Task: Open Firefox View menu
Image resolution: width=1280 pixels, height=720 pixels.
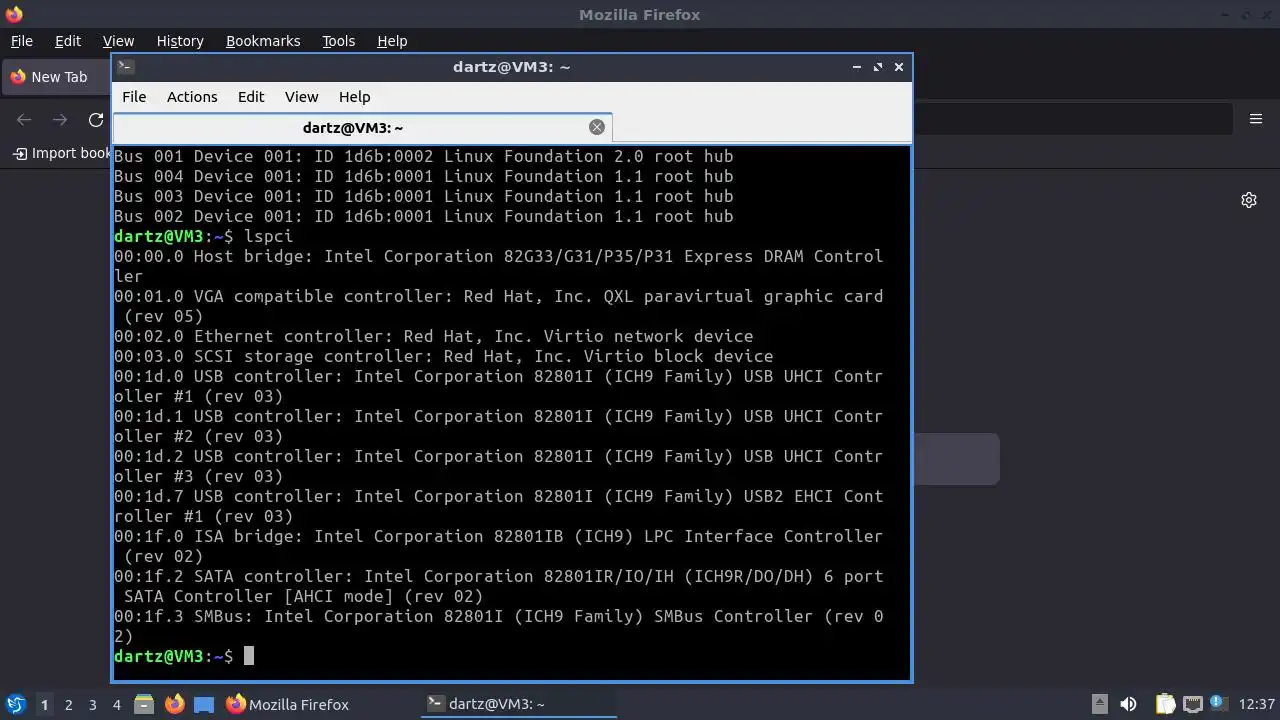Action: 118,41
